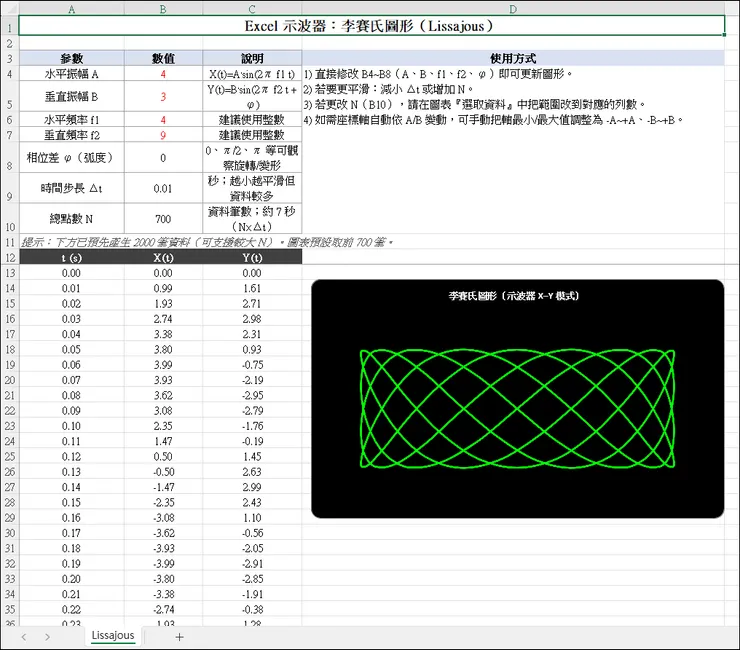Click the 使用方式 header cell
The height and width of the screenshot is (650, 740).
(513, 59)
